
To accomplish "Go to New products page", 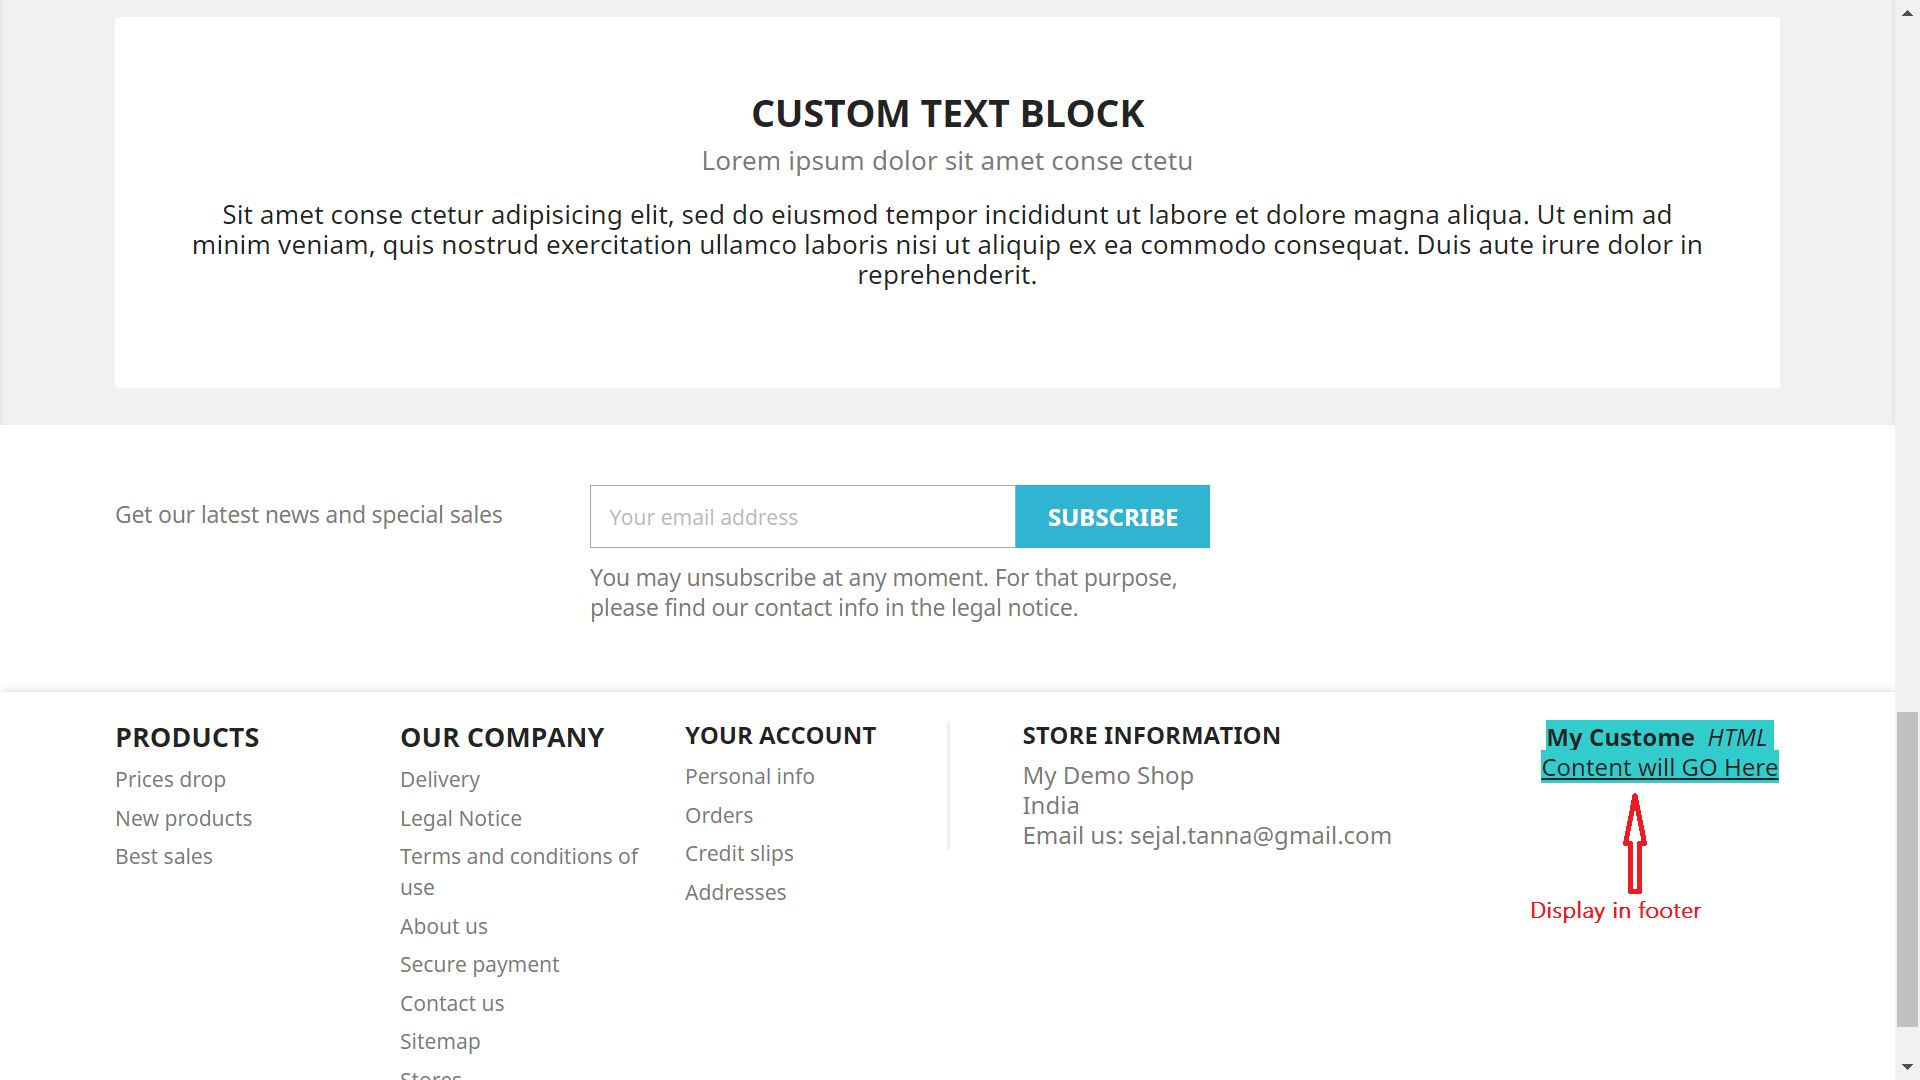I will coord(183,818).
